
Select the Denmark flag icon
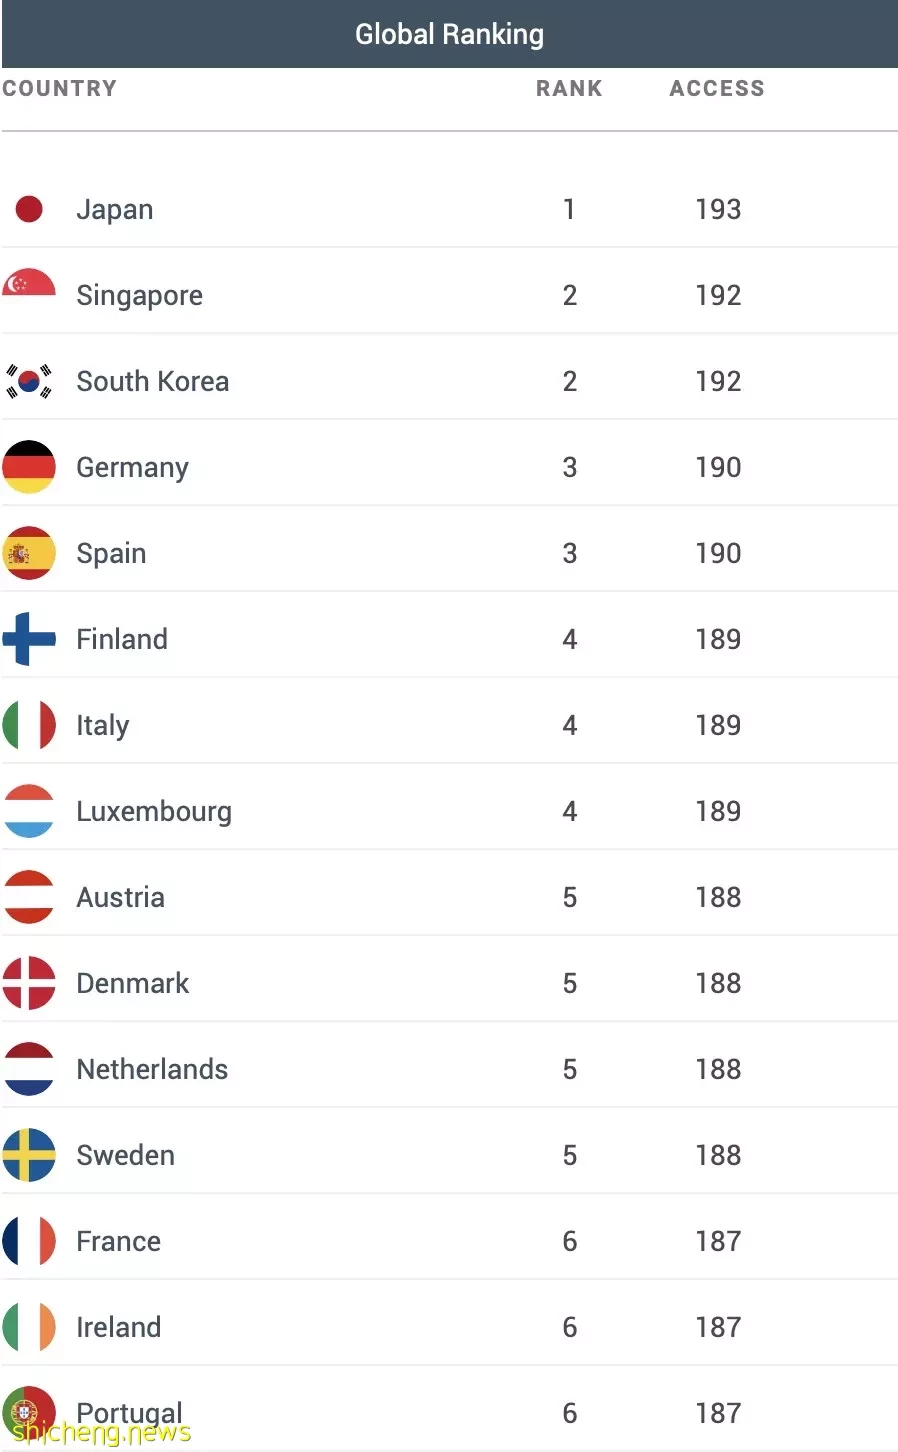[29, 983]
